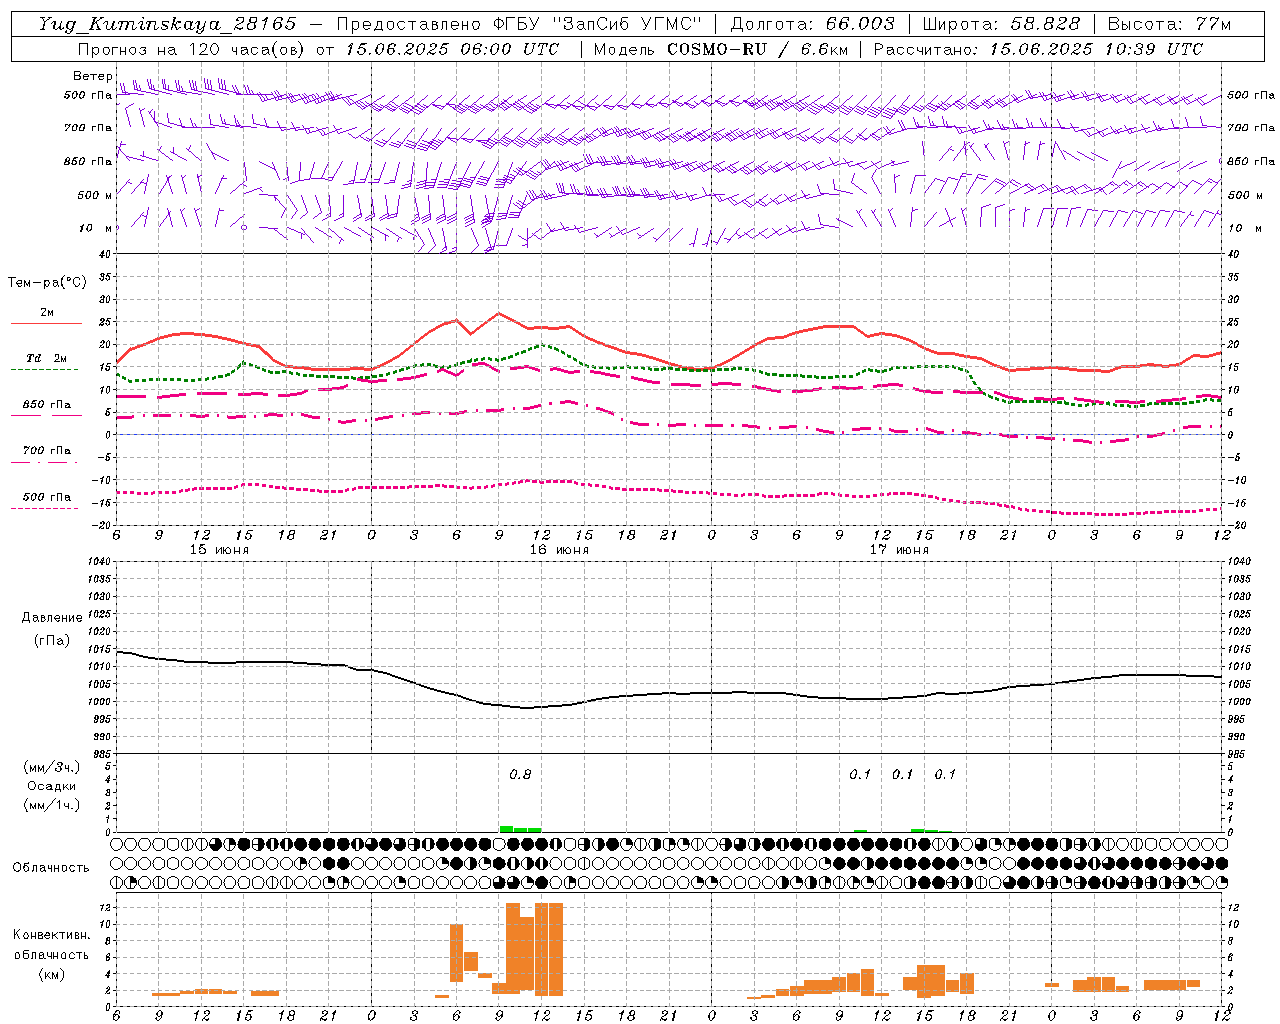Click the 16 июня date label

tap(559, 549)
